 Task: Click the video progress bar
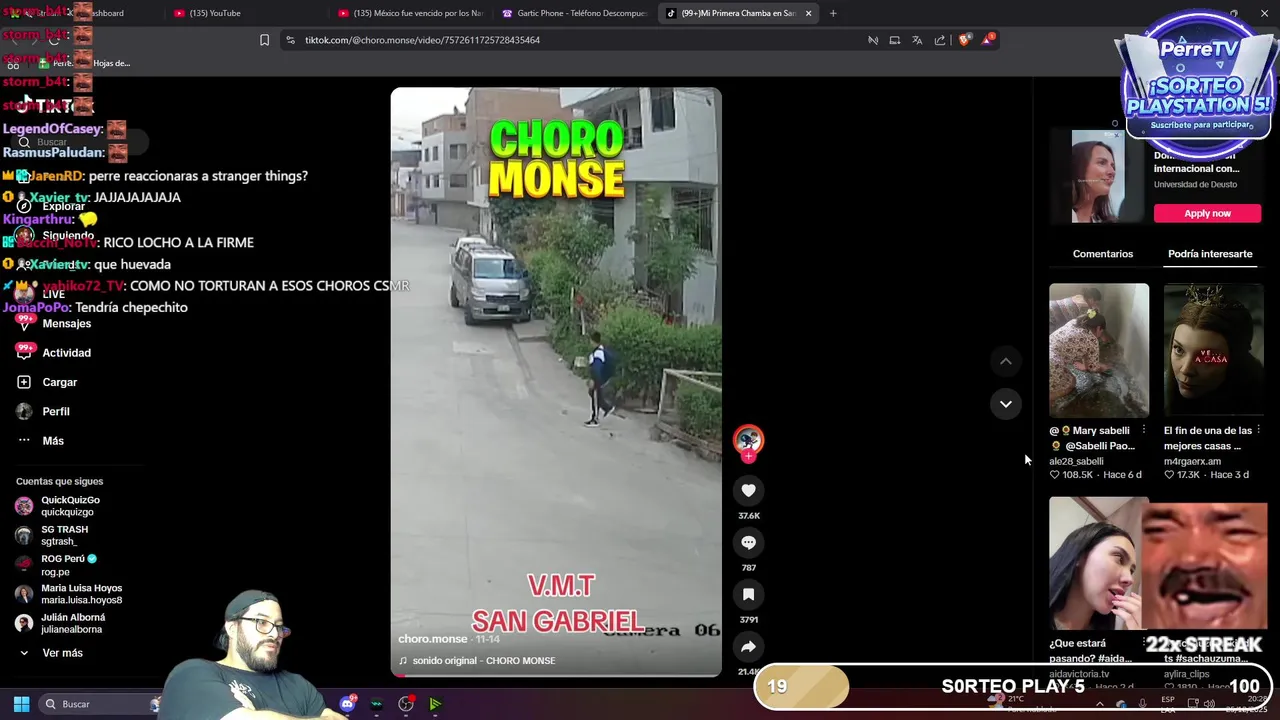[555, 675]
